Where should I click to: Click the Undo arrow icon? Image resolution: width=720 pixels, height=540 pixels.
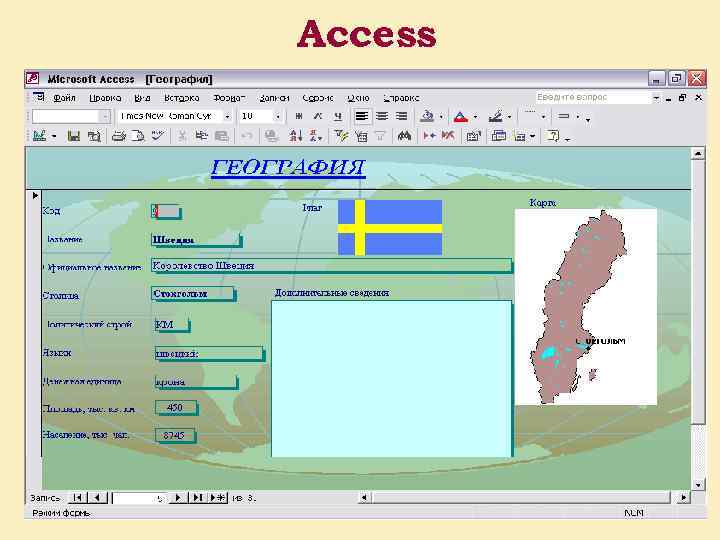point(247,136)
